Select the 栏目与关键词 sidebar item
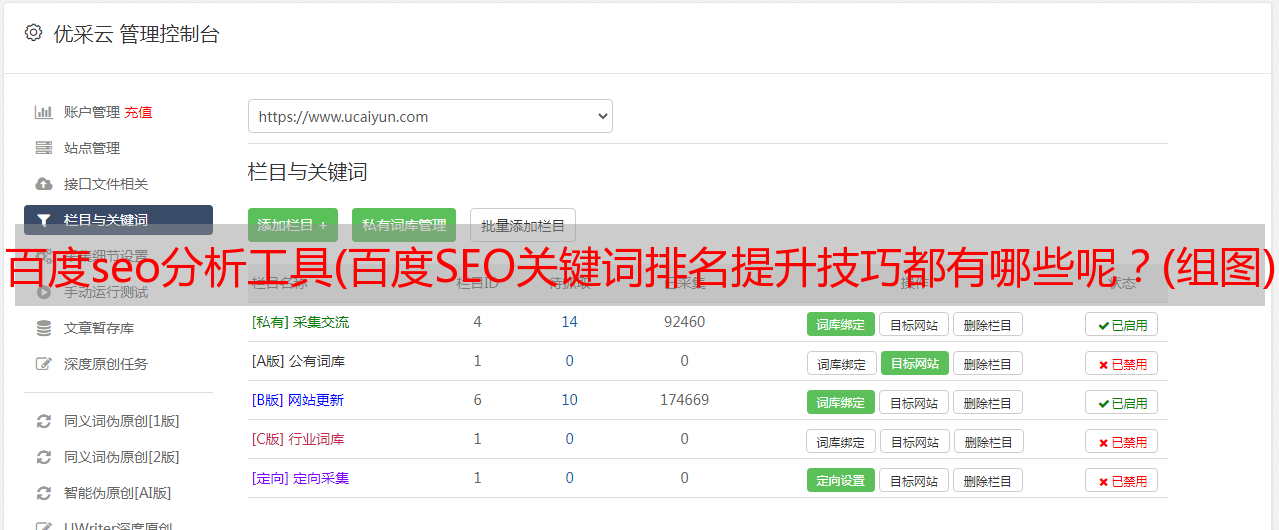 [x=118, y=220]
